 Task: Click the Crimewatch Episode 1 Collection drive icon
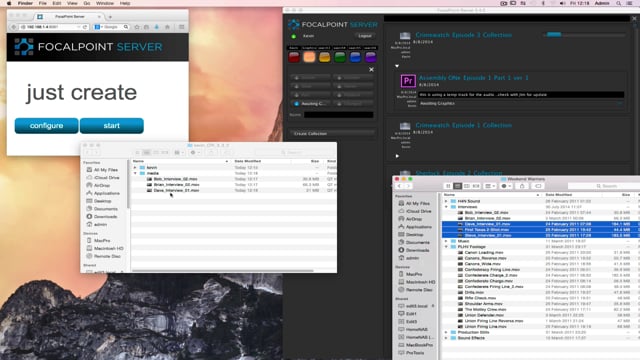pyautogui.click(x=404, y=126)
